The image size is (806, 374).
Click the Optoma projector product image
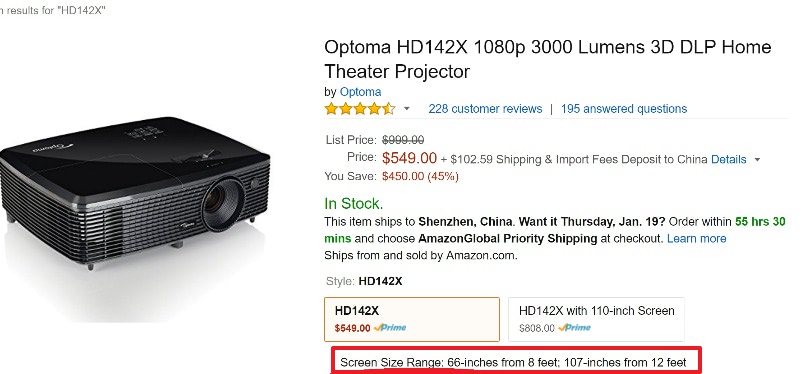click(135, 193)
